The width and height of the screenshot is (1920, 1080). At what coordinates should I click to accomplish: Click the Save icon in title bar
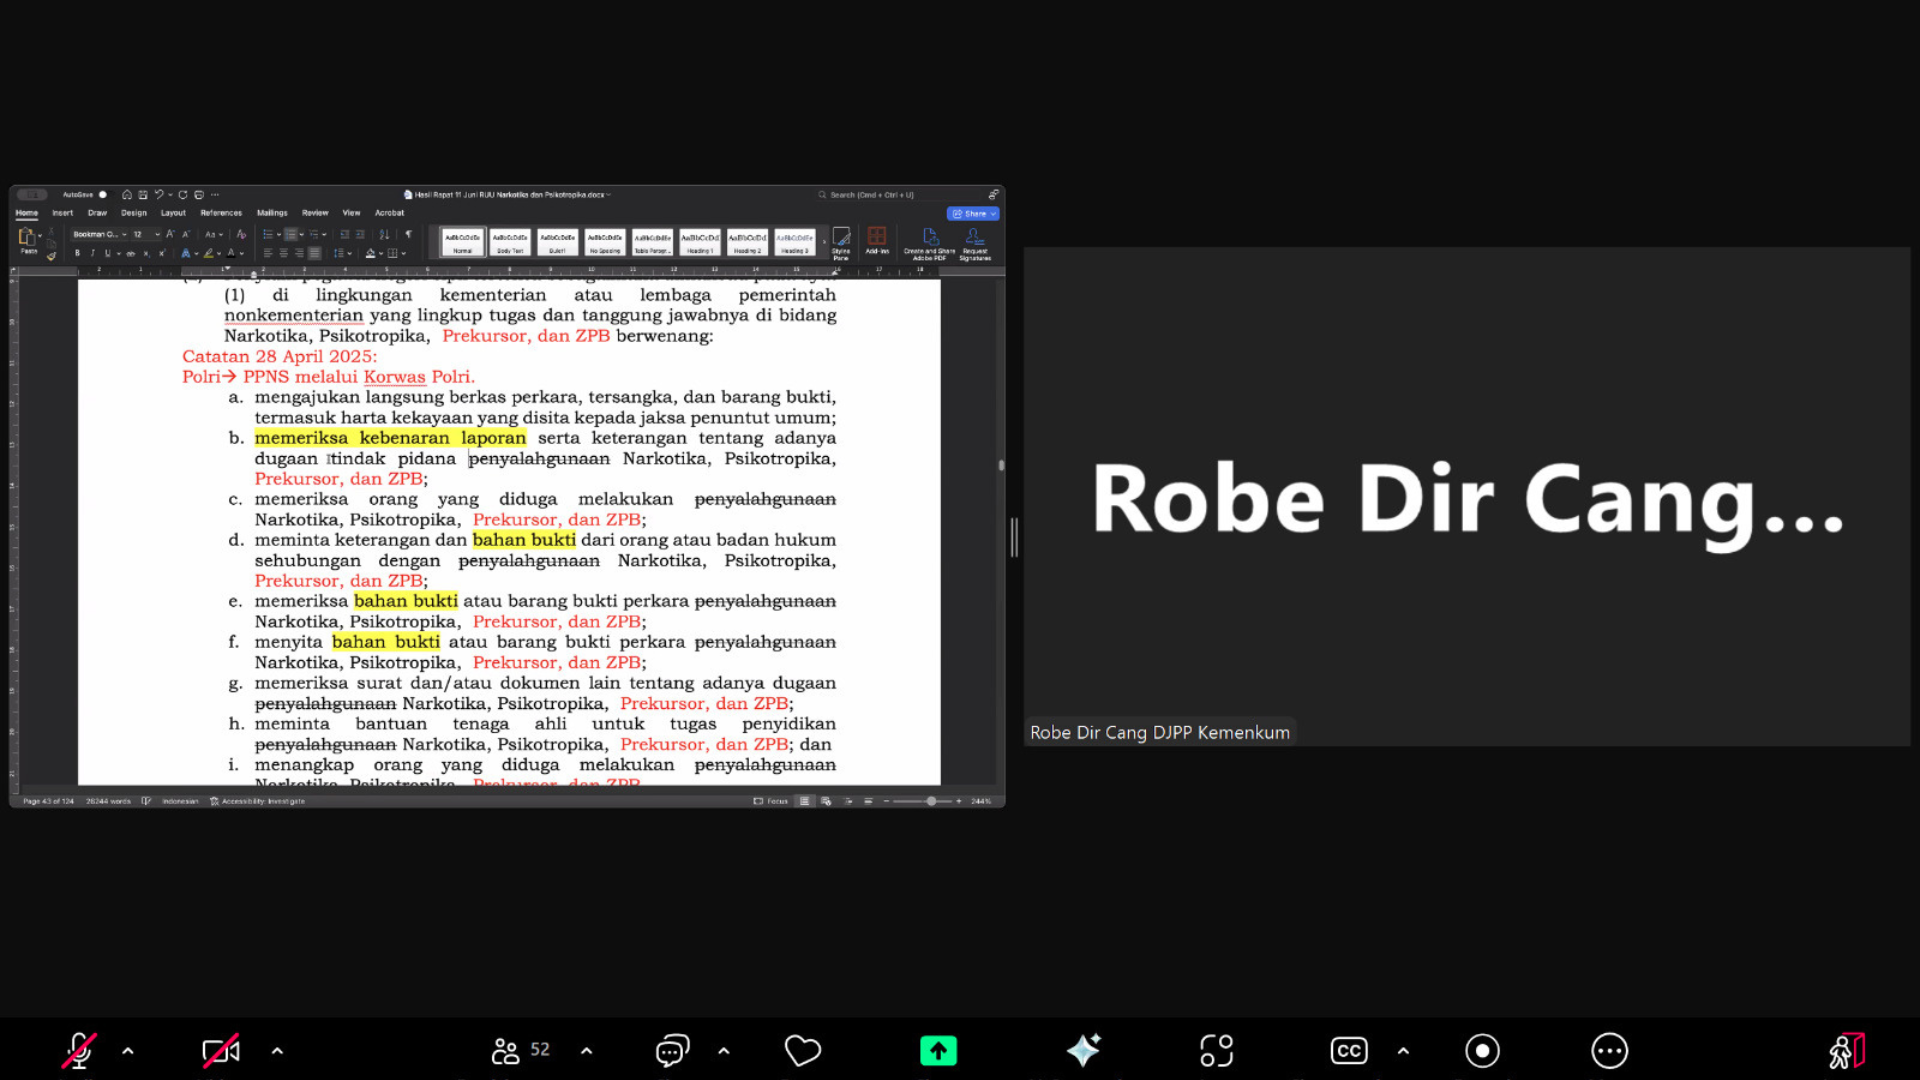point(143,195)
